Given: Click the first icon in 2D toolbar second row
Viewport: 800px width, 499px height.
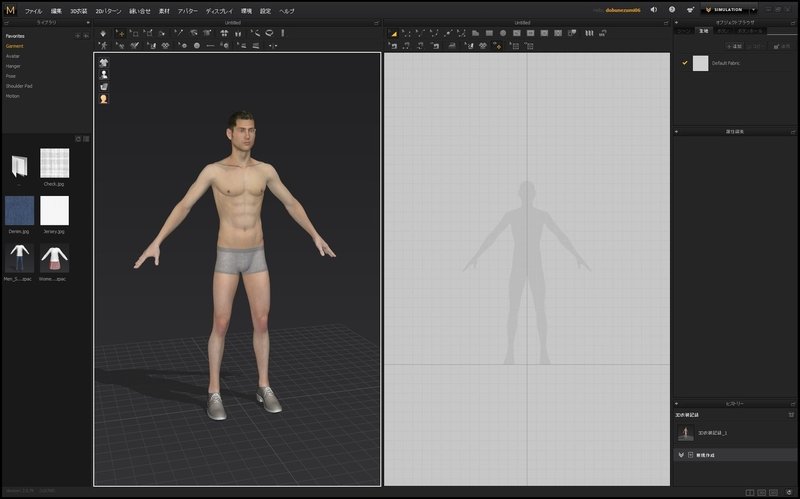Looking at the screenshot, I should pos(393,46).
